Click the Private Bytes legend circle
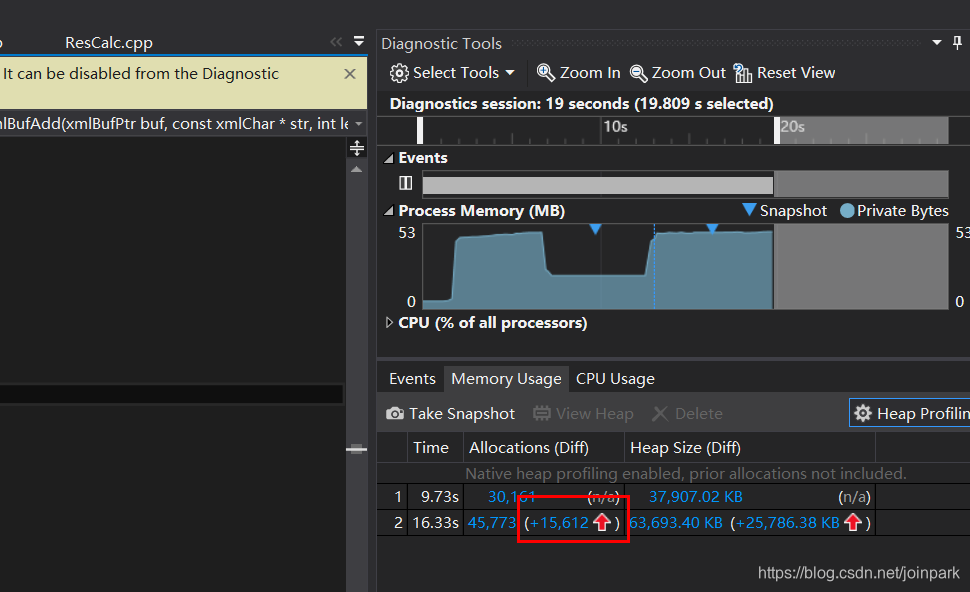 click(x=847, y=211)
